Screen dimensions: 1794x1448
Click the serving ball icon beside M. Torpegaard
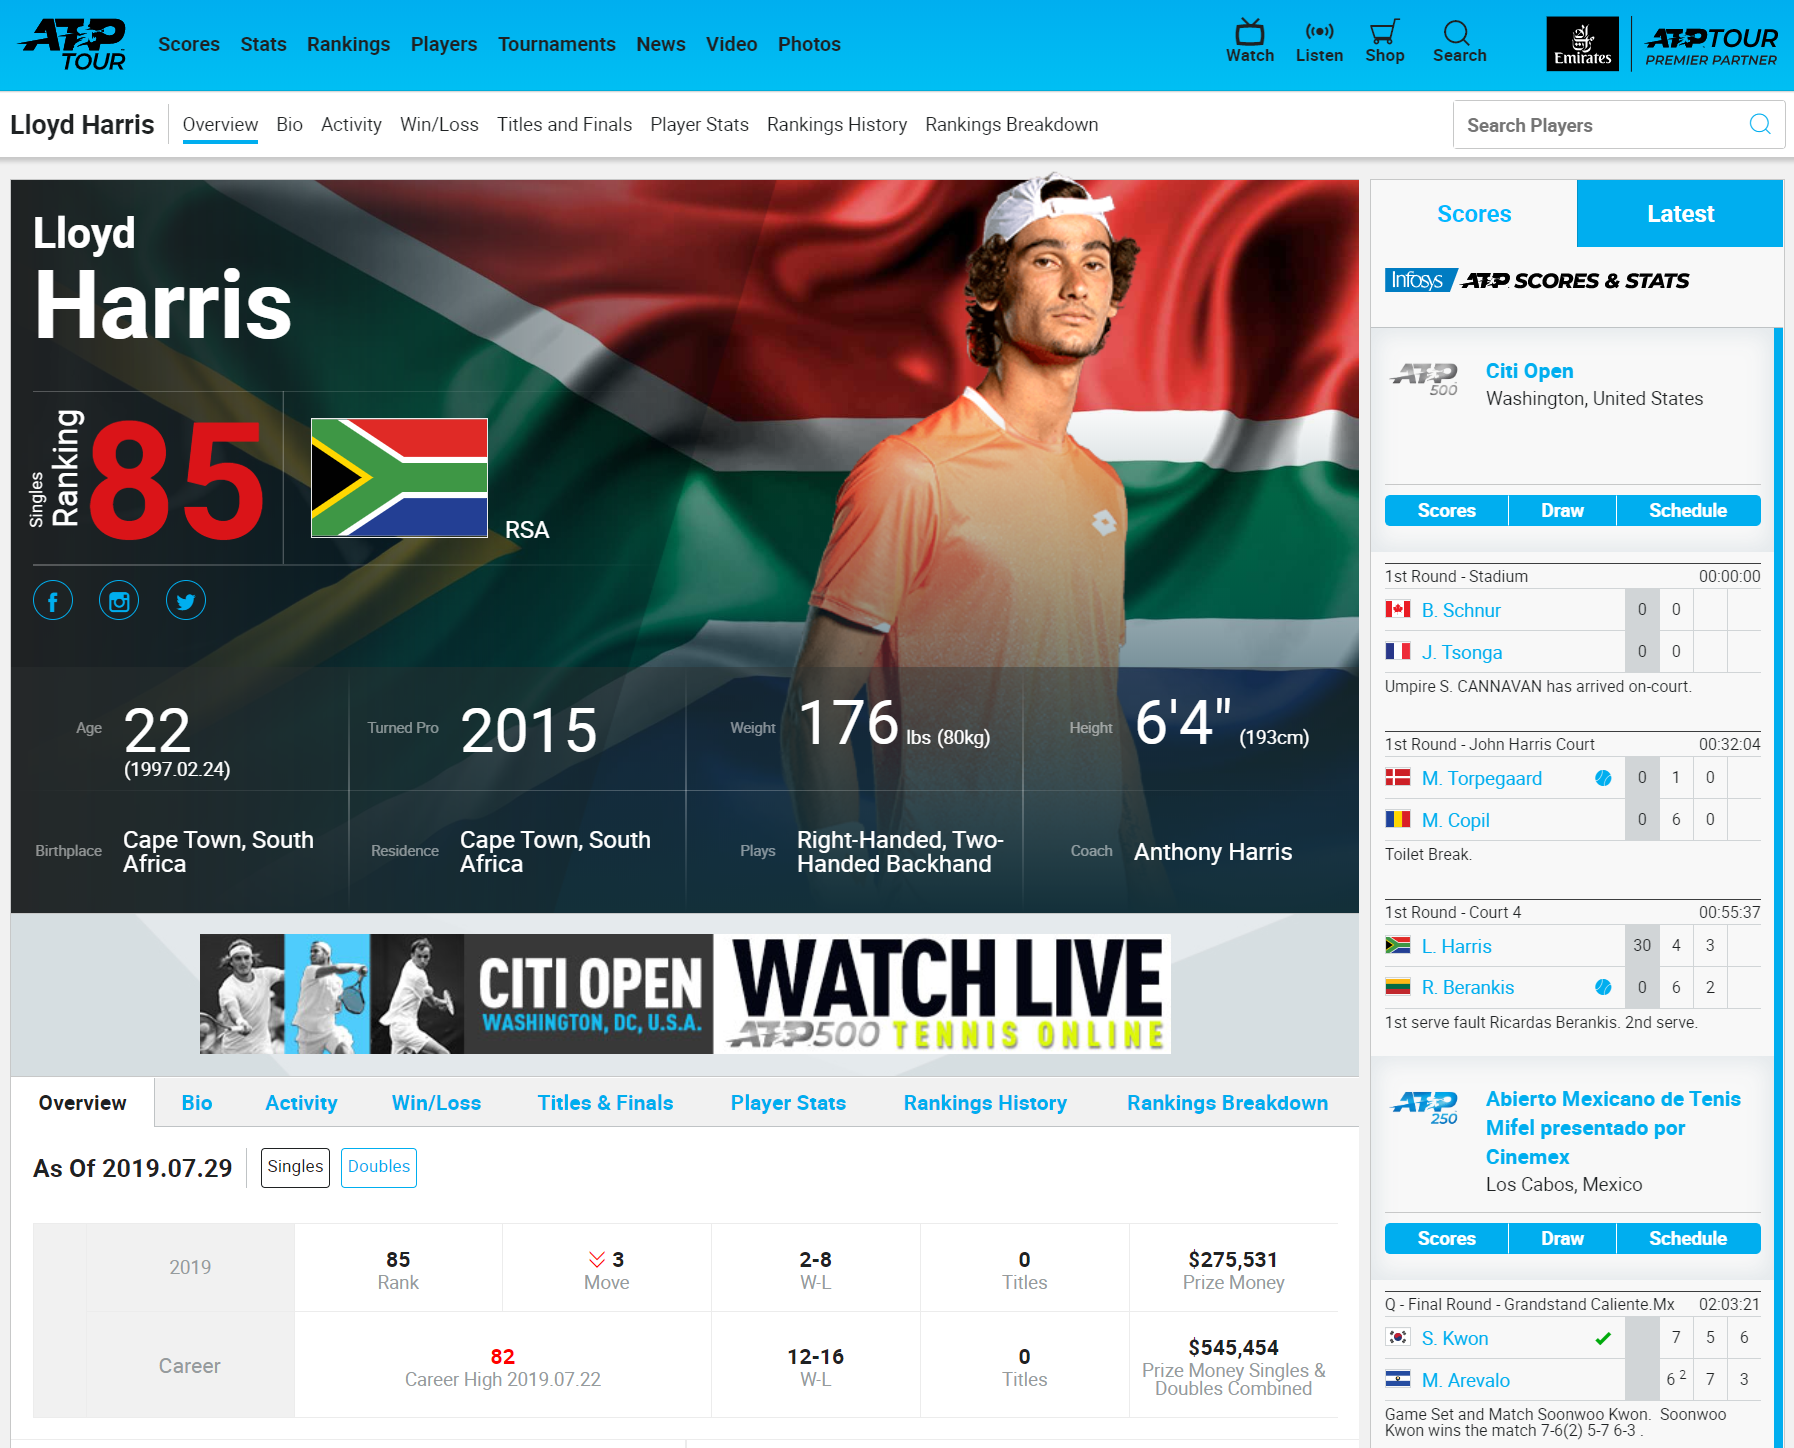click(x=1603, y=778)
